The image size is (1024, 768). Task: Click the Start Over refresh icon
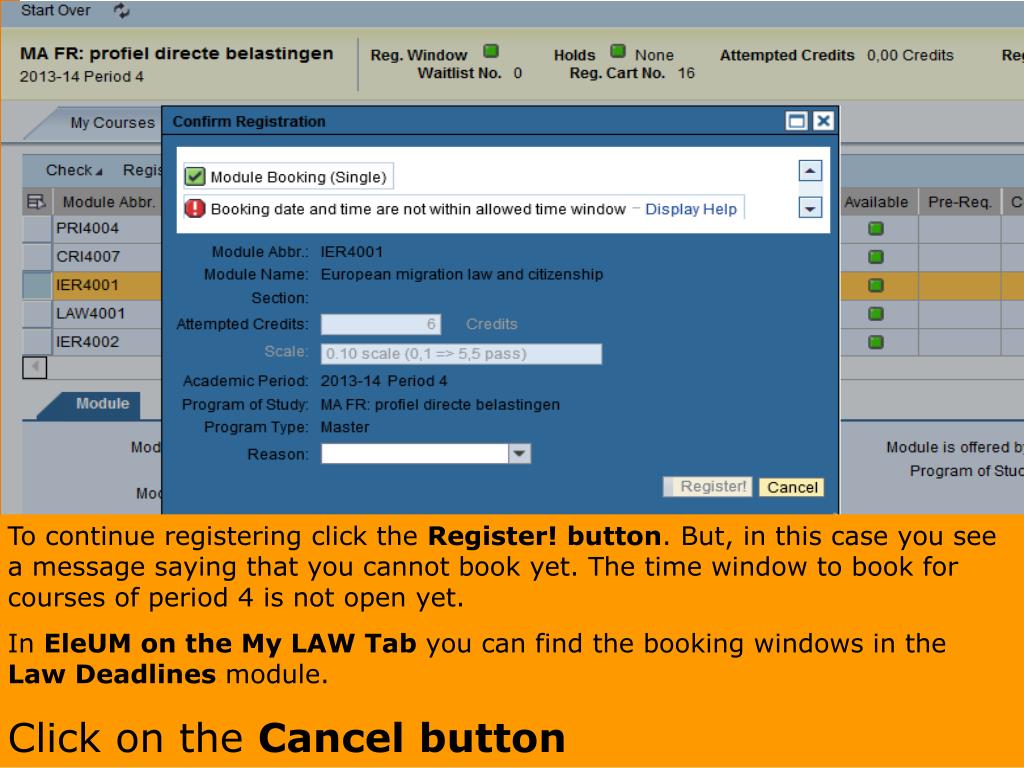pyautogui.click(x=121, y=10)
